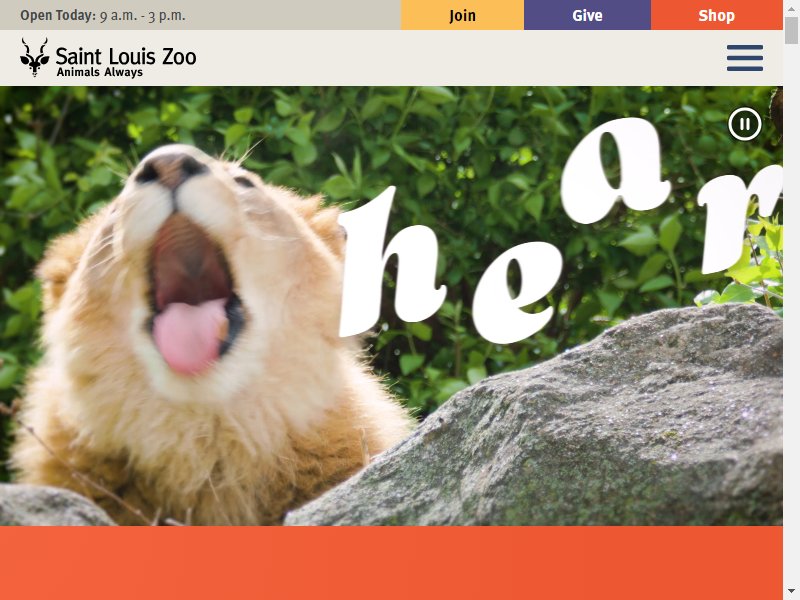Click the white letter 'e' overlay

515,292
